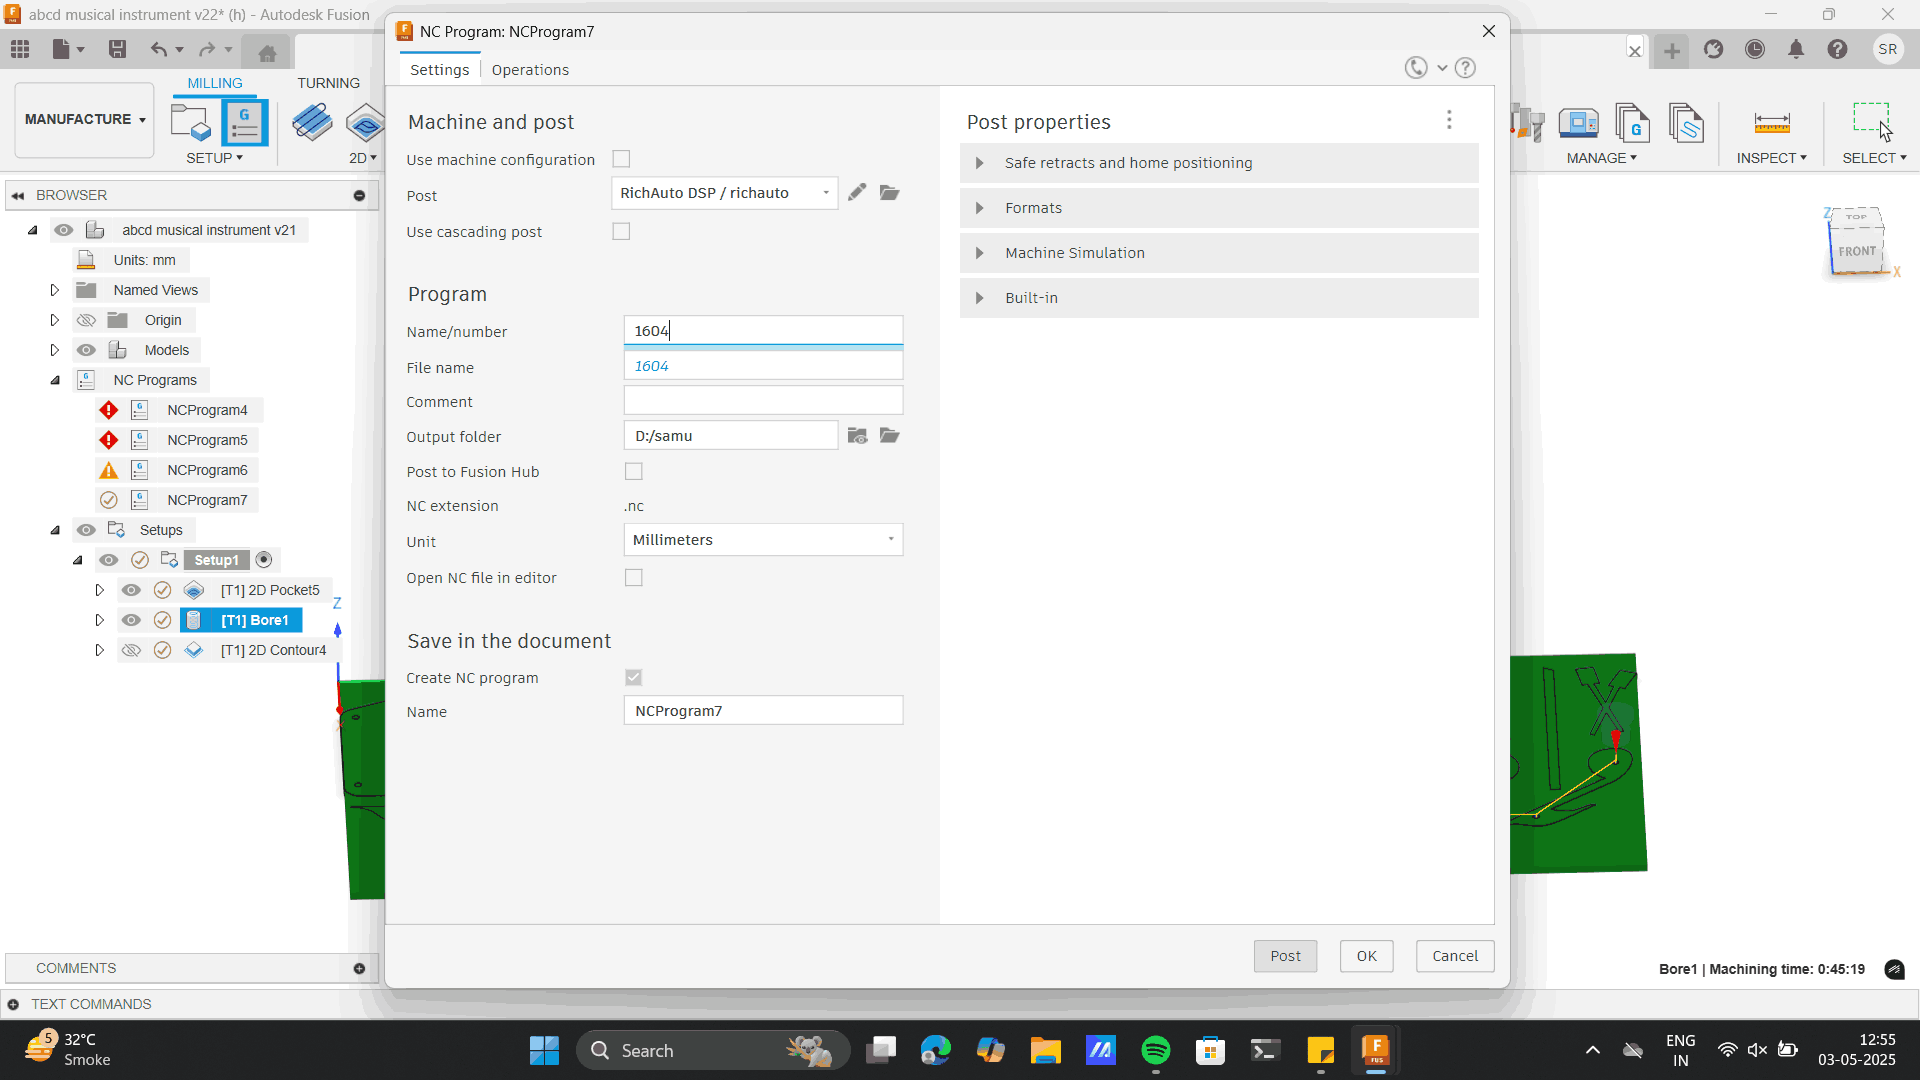The height and width of the screenshot is (1080, 1920).
Task: Open the data panel grid icon
Action: point(20,49)
